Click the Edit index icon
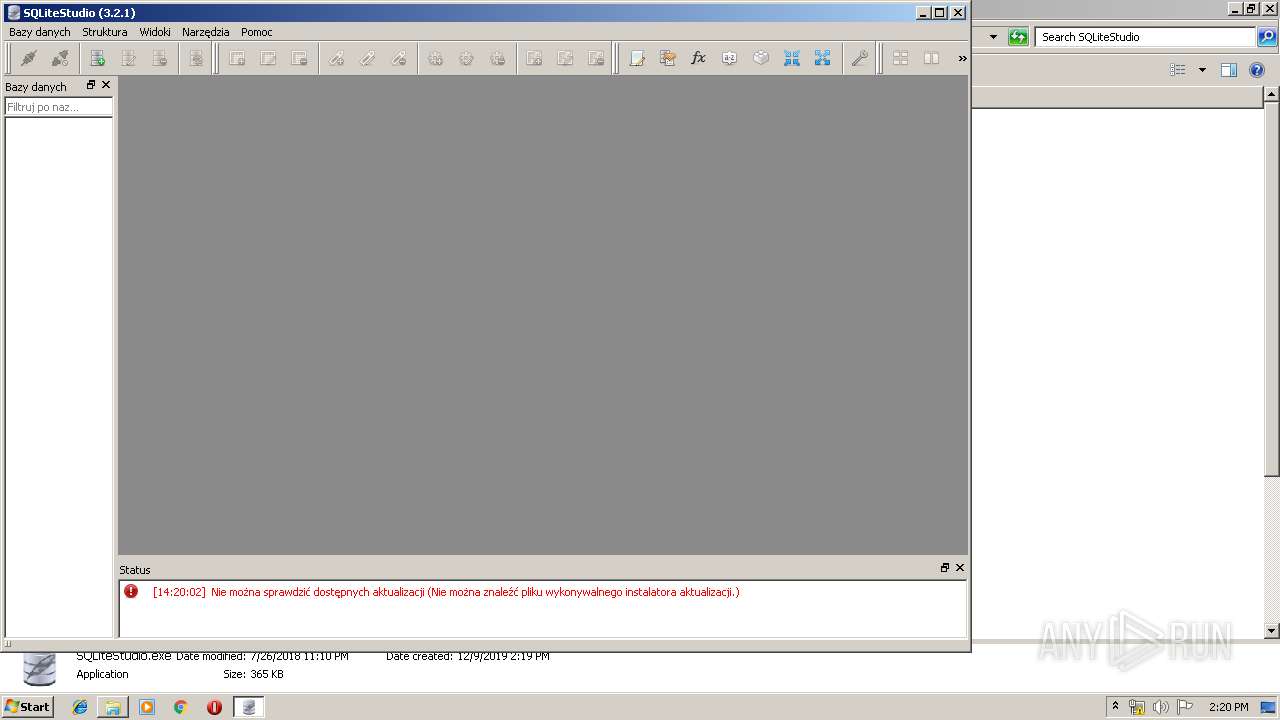The width and height of the screenshot is (1280, 720). click(368, 58)
